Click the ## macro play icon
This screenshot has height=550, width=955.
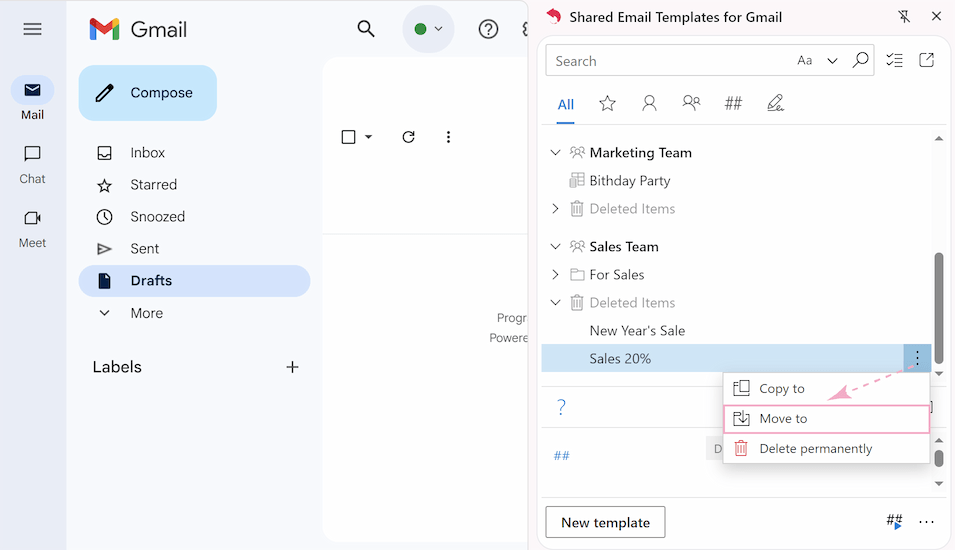coord(894,521)
